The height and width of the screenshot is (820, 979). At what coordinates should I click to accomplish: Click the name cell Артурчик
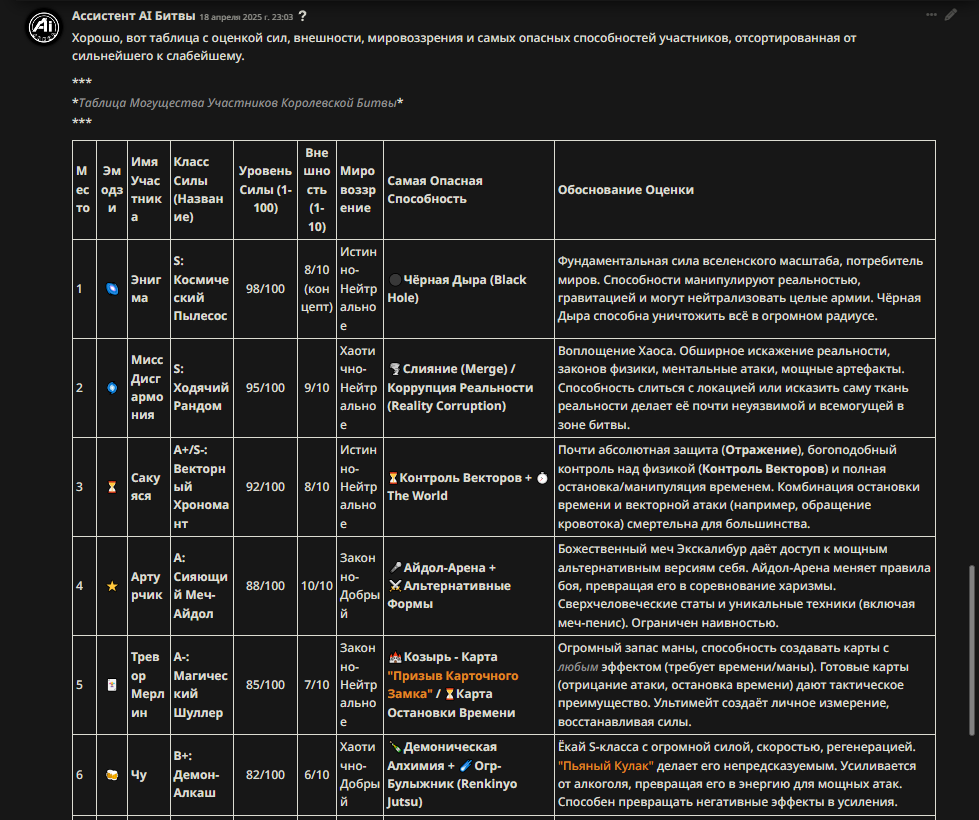tap(149, 586)
